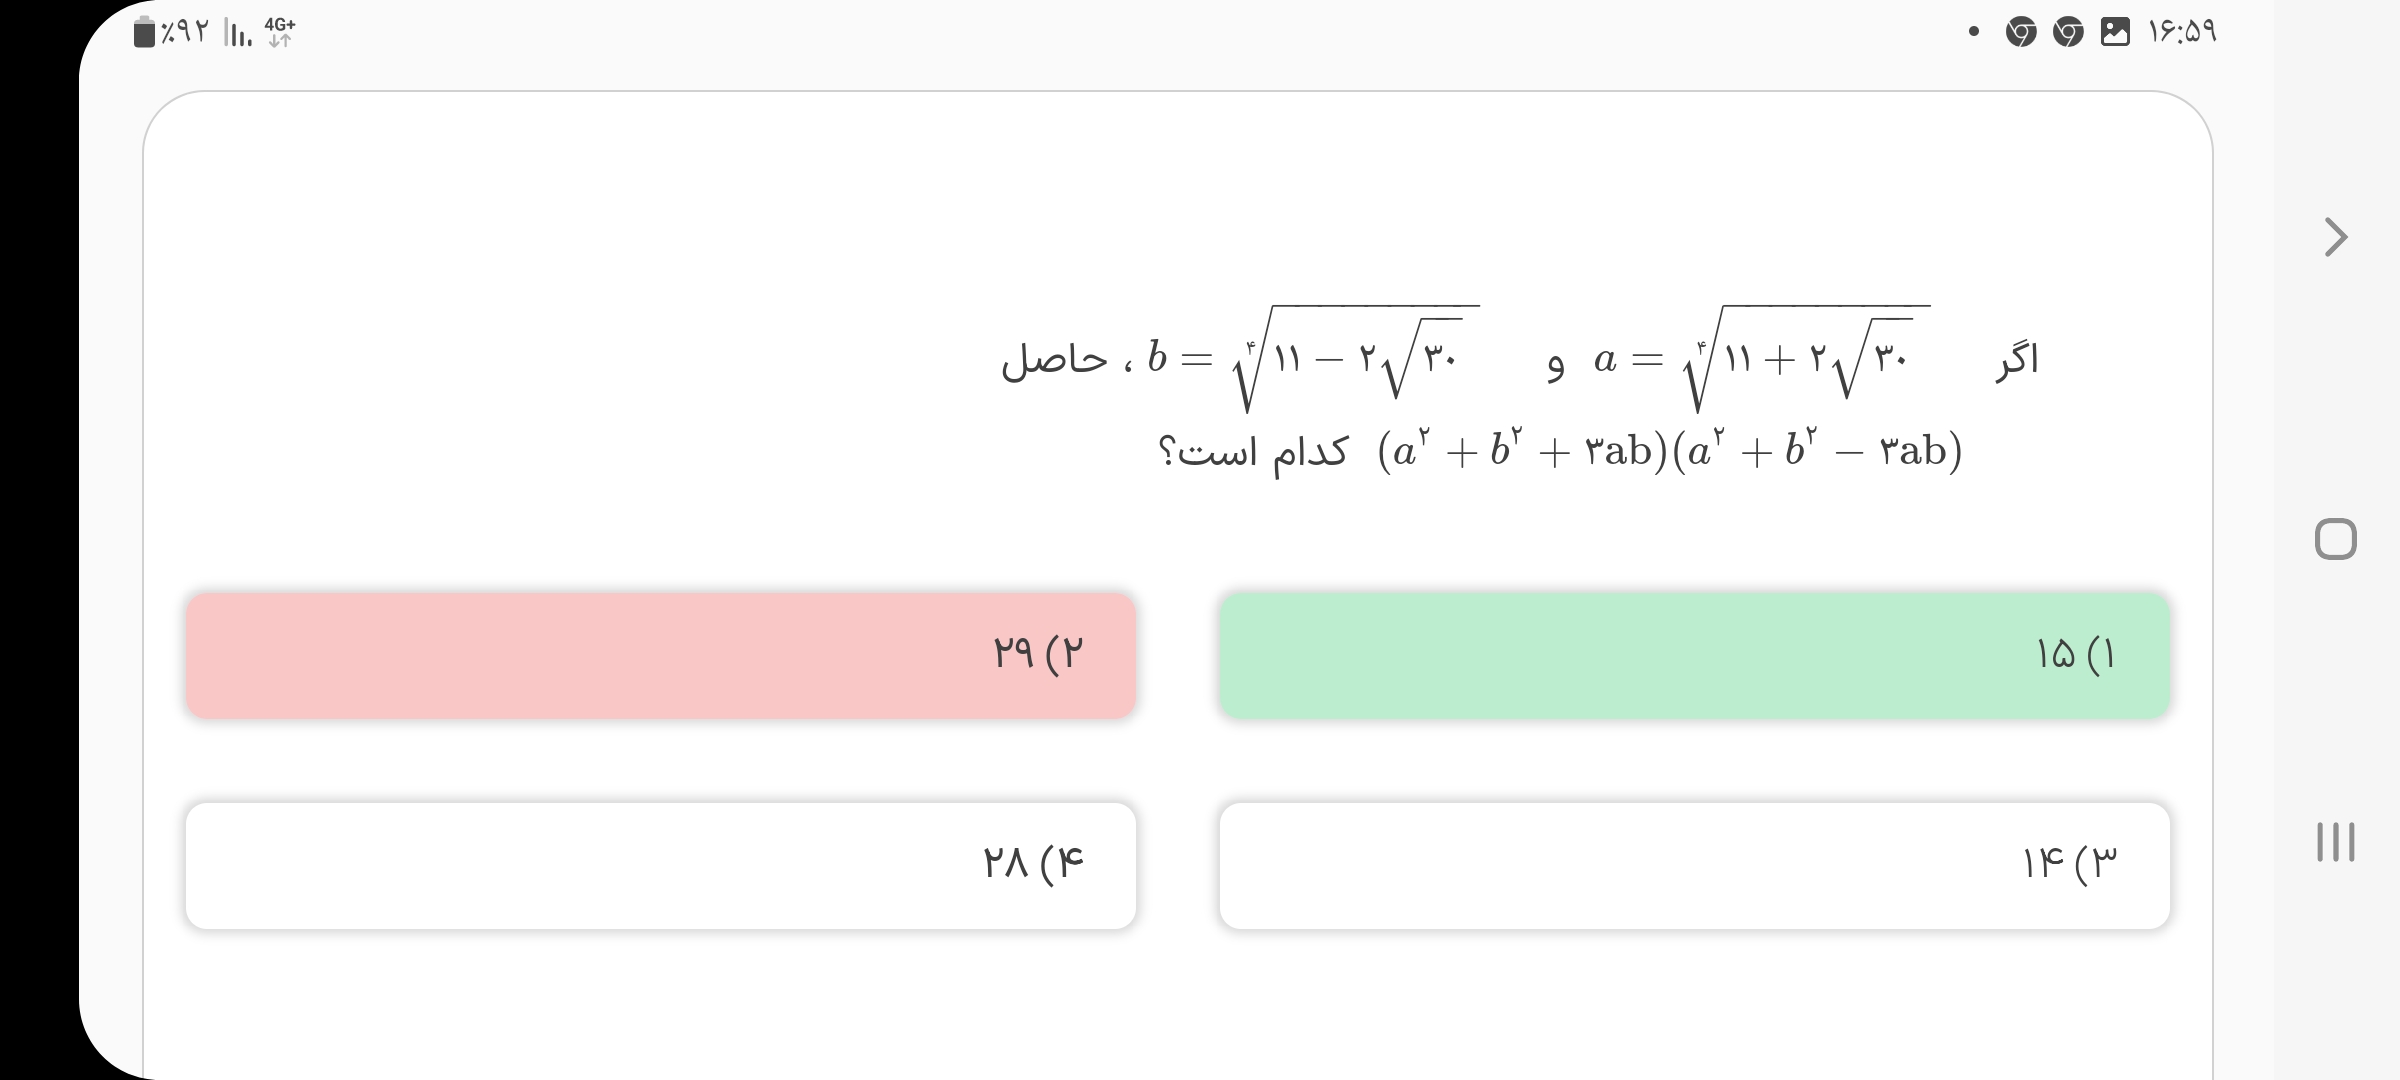Image resolution: width=2400 pixels, height=1080 pixels.
Task: Tap the formula defining a
Action: coord(1762,358)
